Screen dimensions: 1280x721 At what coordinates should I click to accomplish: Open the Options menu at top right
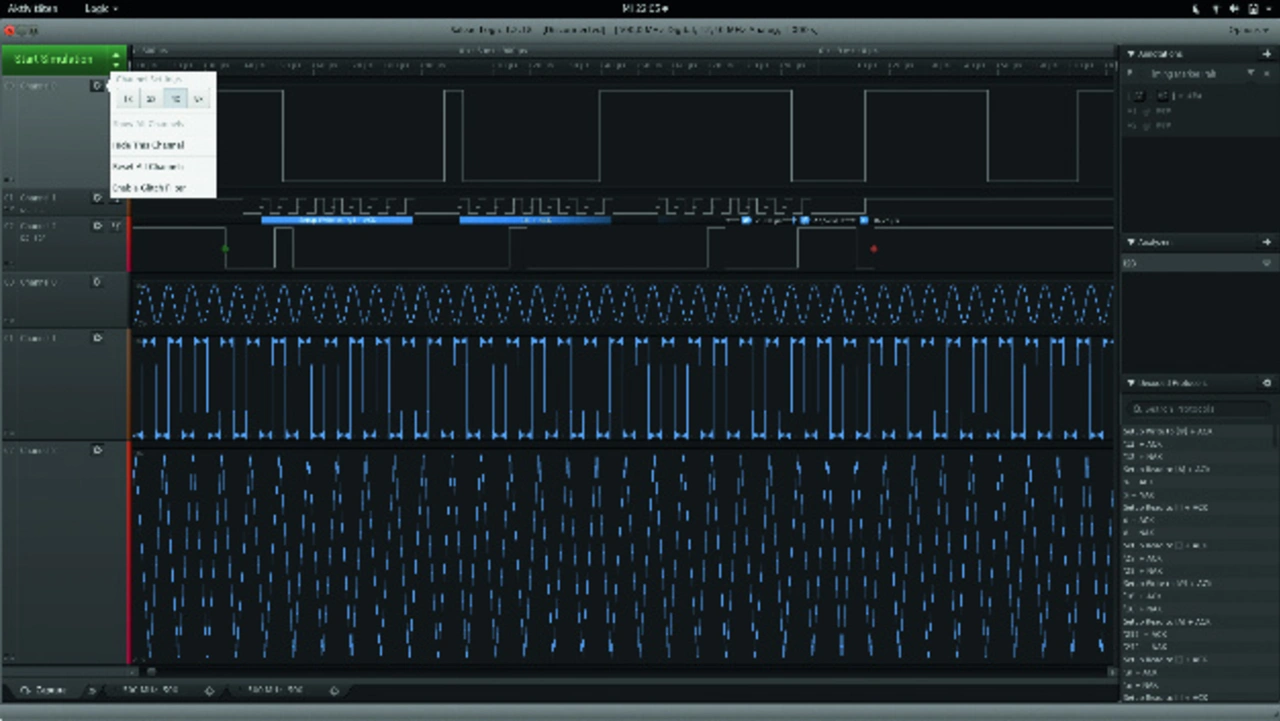pos(1249,31)
